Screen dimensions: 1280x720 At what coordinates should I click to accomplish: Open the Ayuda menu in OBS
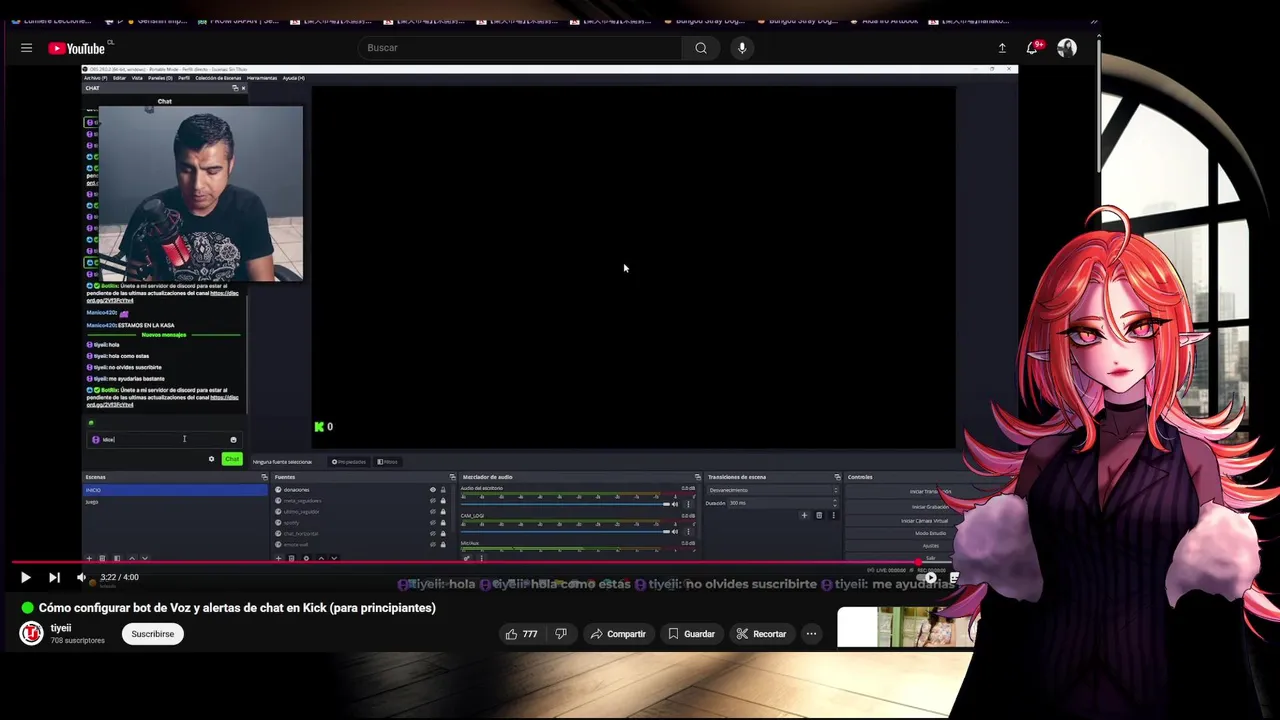(x=293, y=78)
